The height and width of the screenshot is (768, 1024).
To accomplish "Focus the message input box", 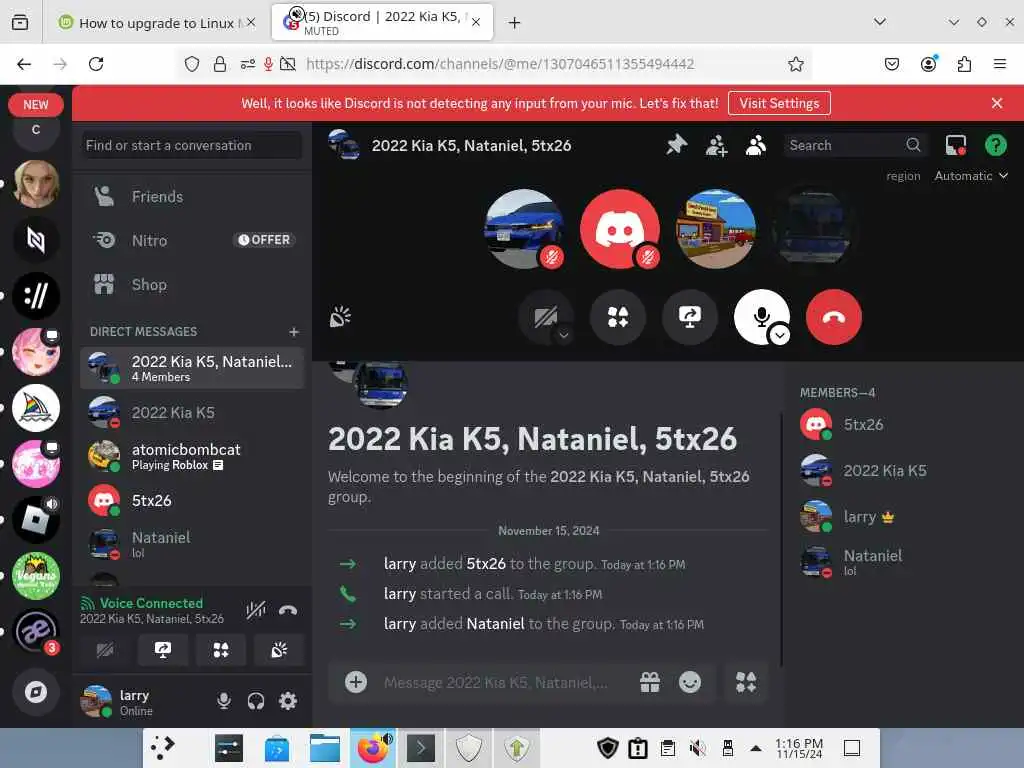I will 496,682.
